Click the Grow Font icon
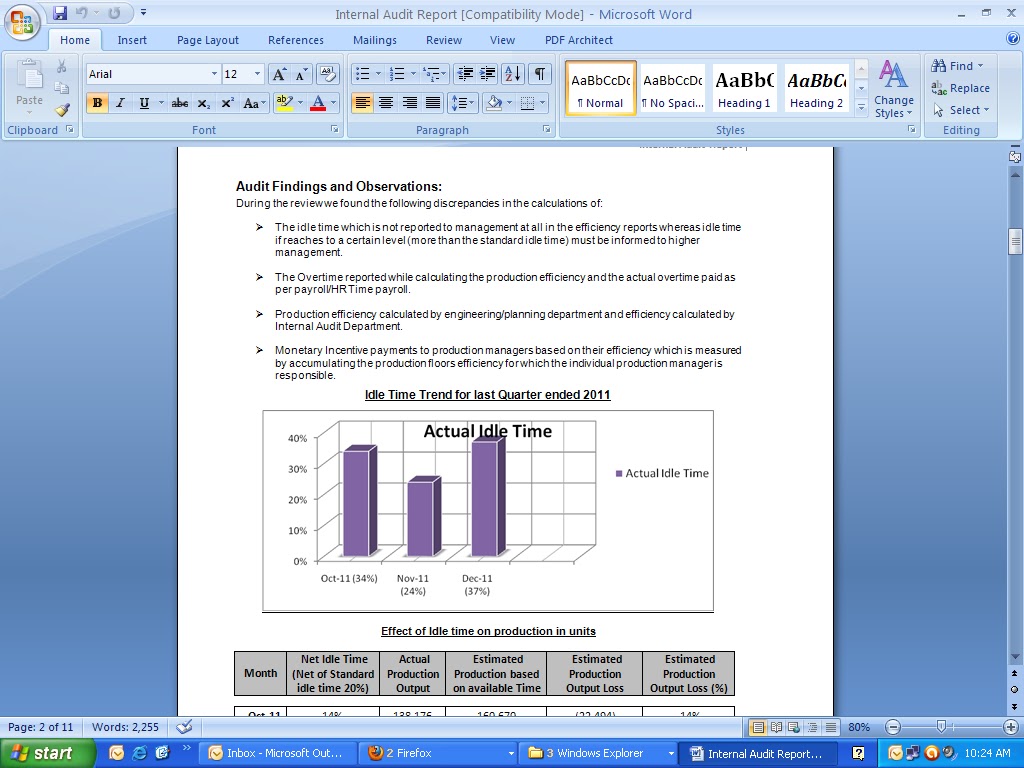This screenshot has height=768, width=1024. click(x=279, y=74)
